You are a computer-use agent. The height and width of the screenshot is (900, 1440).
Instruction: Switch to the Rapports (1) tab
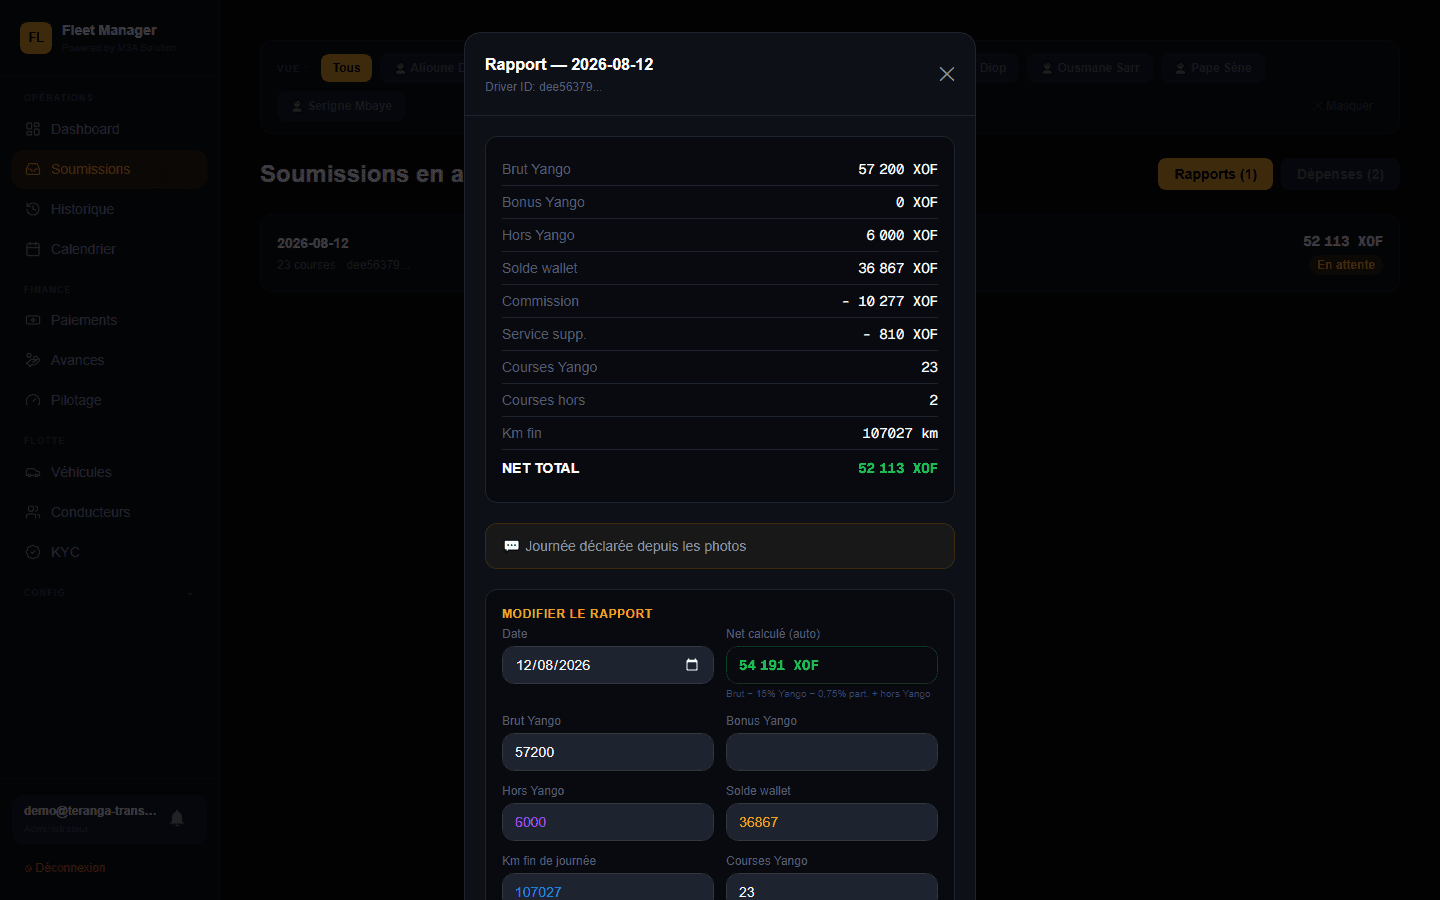(x=1215, y=174)
